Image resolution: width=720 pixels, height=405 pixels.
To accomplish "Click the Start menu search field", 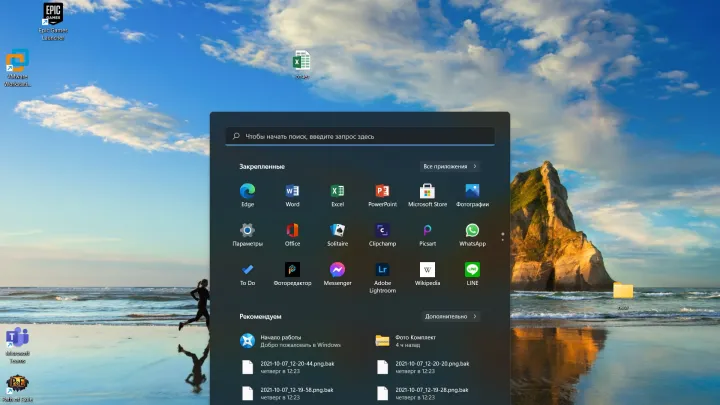I will [x=360, y=136].
